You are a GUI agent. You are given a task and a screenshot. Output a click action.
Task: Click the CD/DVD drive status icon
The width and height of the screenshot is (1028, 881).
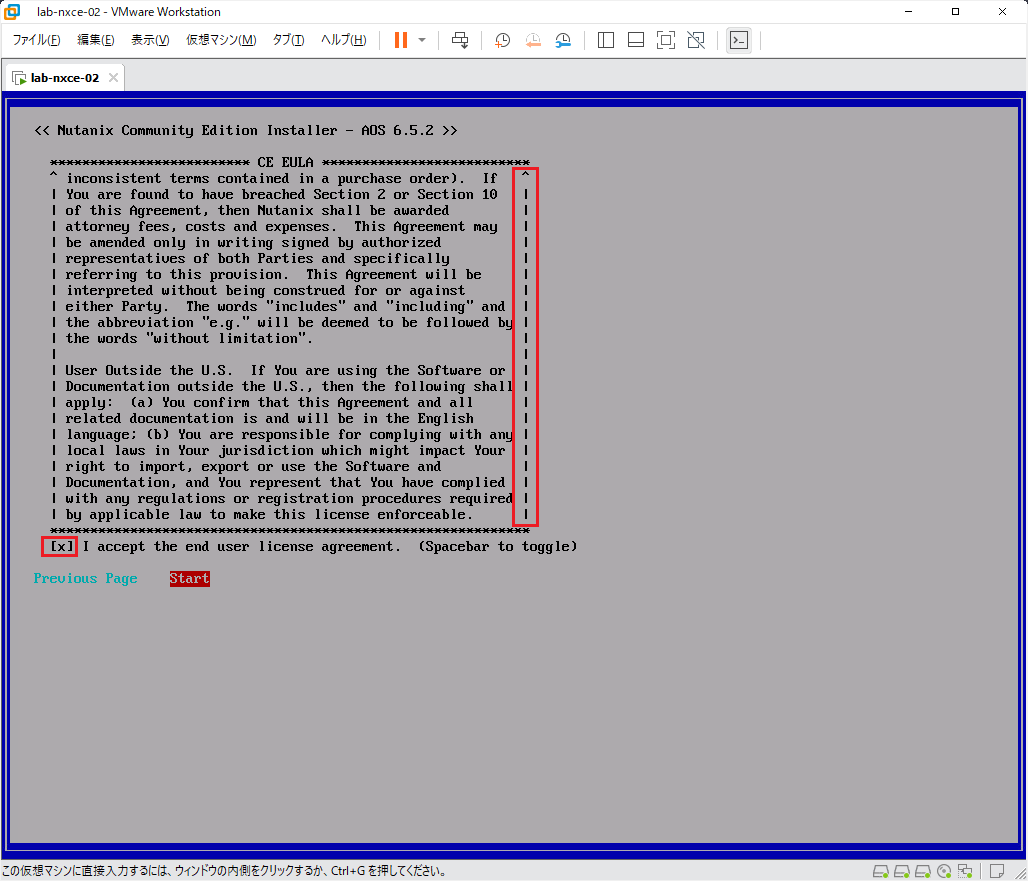(x=944, y=871)
